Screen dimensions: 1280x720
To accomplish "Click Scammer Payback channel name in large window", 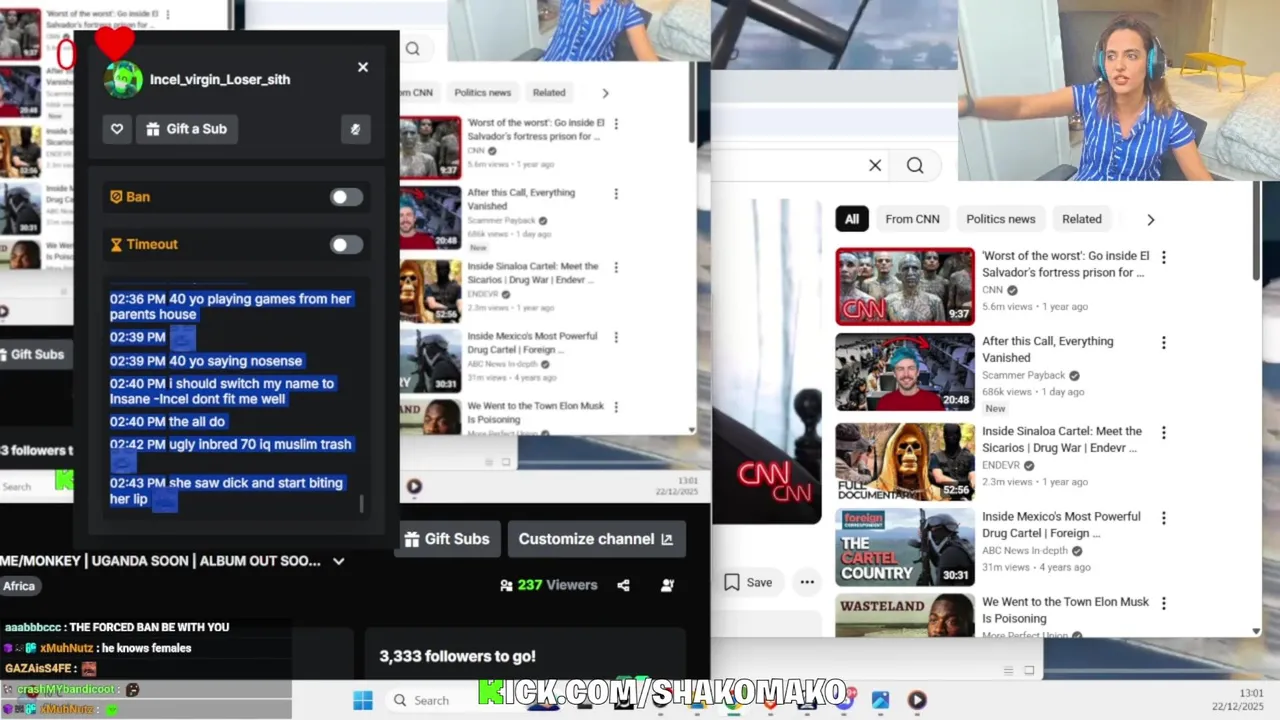I will [x=1023, y=375].
